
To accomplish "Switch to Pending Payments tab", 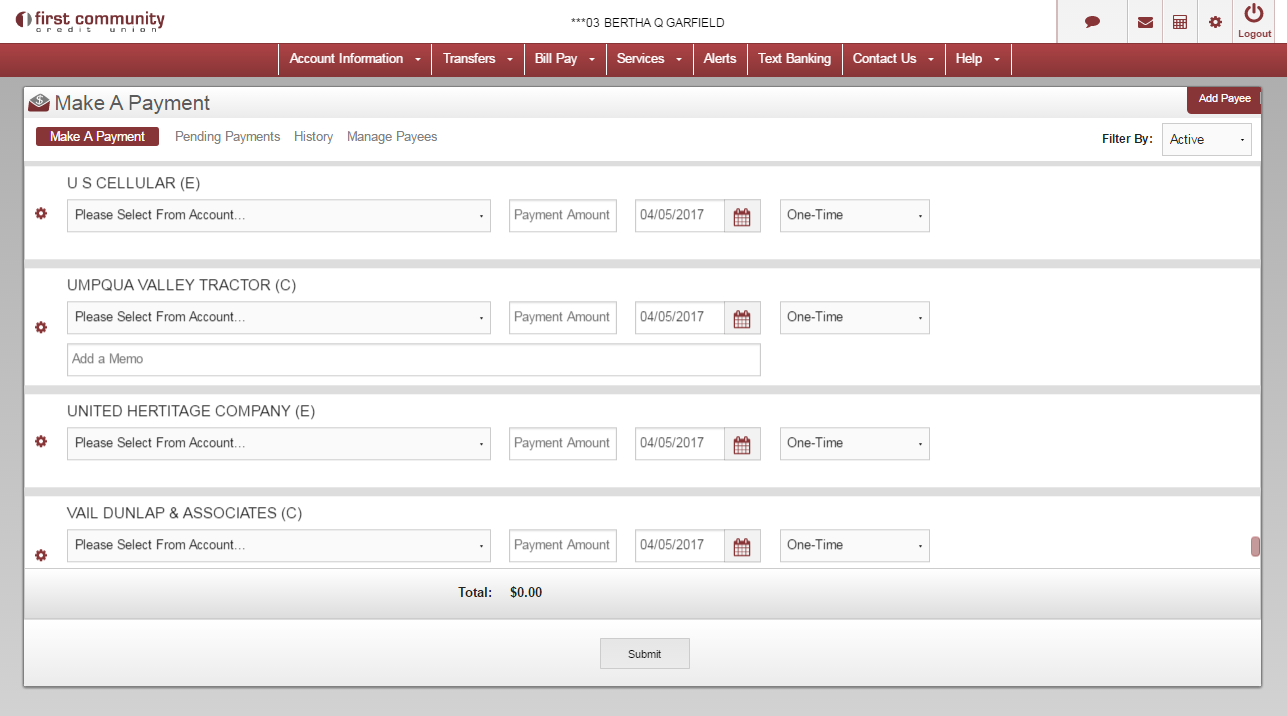I will [x=227, y=137].
